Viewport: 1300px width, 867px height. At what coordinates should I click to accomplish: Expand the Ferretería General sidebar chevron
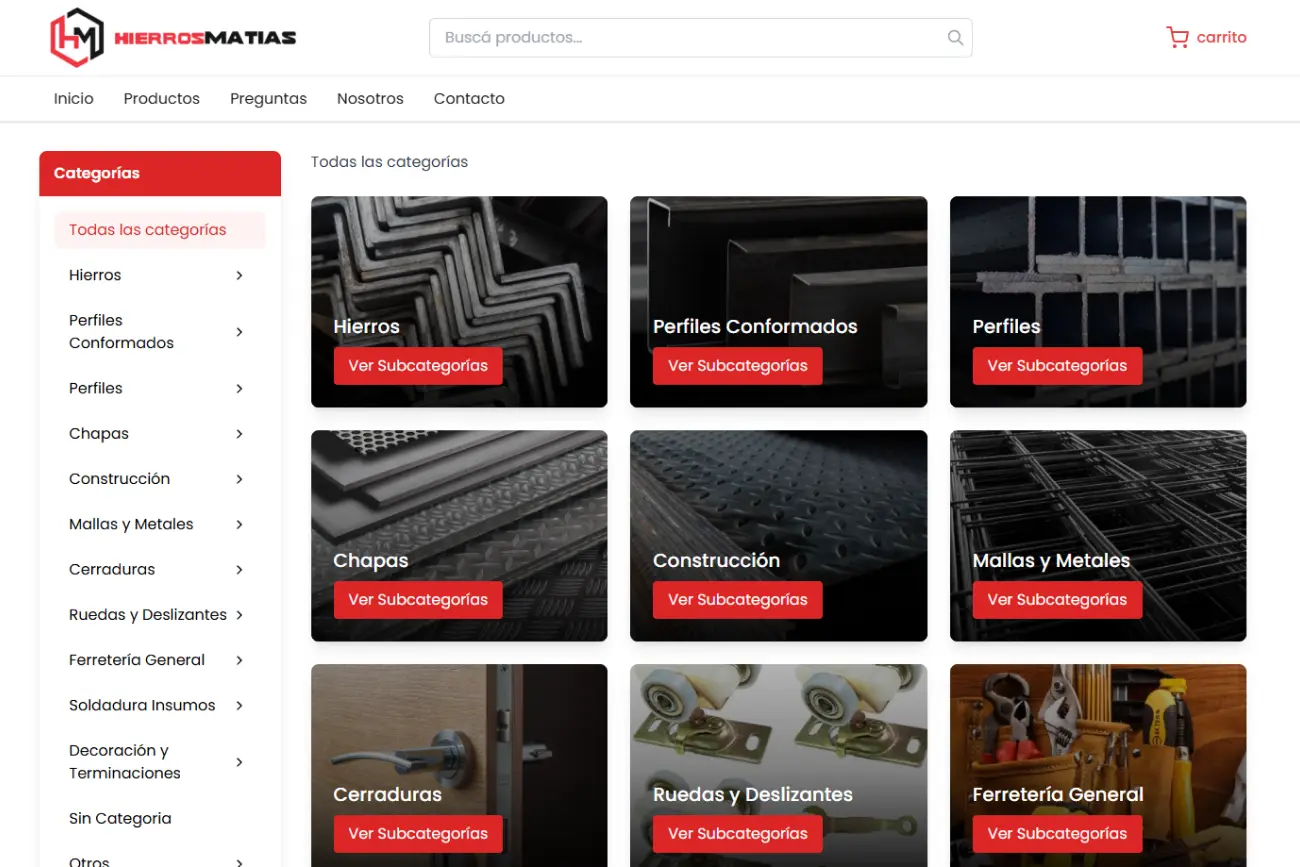(239, 660)
